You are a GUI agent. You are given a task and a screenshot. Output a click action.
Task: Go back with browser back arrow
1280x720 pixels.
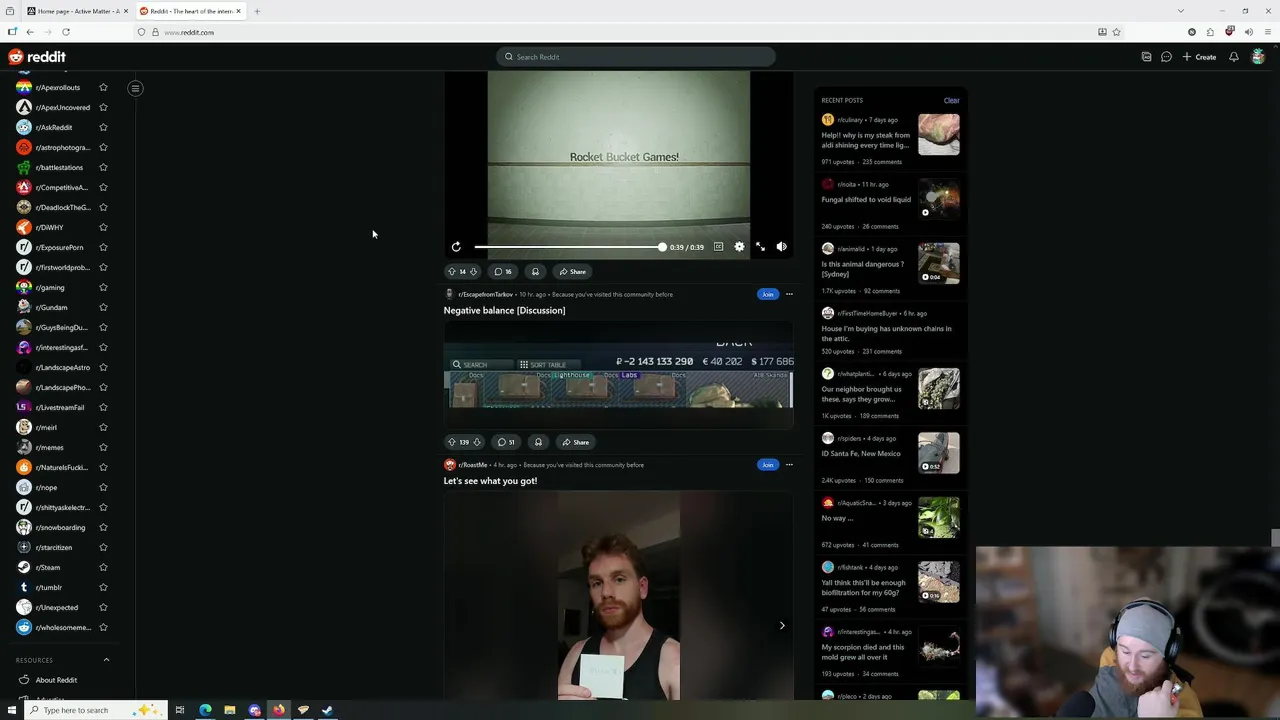click(30, 32)
